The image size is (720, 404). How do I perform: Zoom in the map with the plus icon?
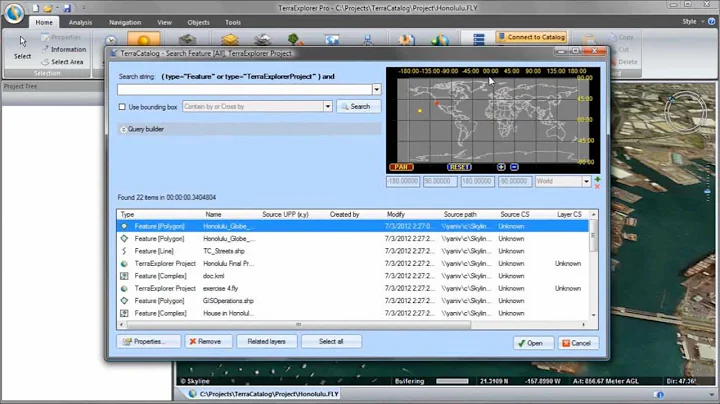[x=501, y=167]
